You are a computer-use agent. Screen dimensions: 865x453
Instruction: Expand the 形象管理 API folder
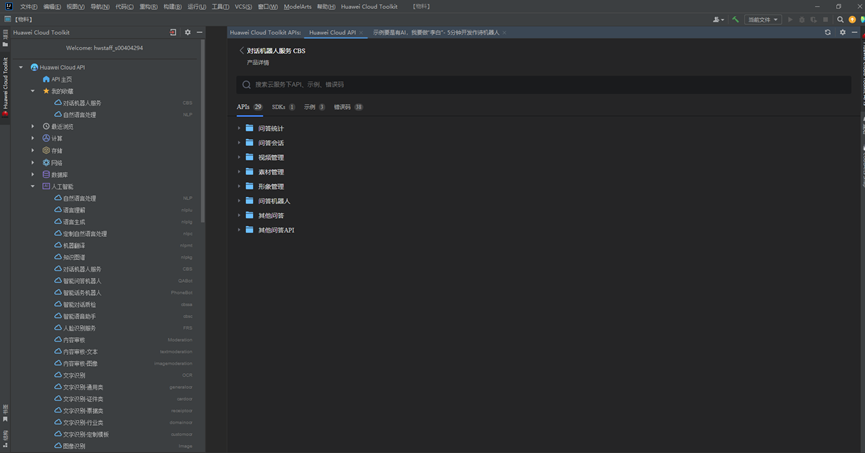point(239,186)
